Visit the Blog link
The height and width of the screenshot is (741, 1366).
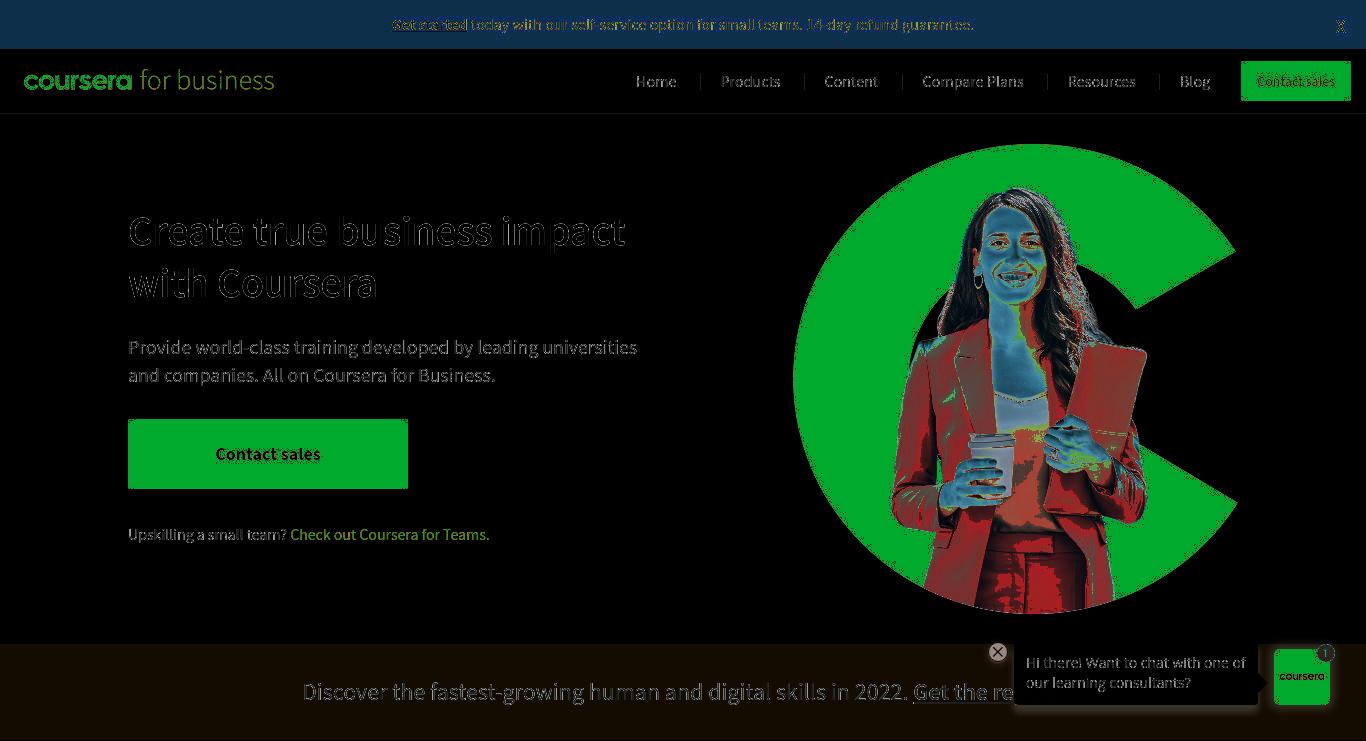pyautogui.click(x=1195, y=81)
